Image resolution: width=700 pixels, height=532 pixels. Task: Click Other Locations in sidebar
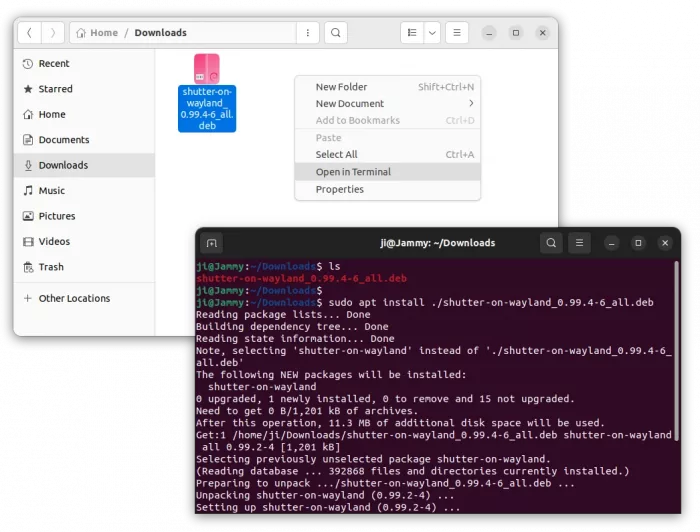tap(74, 298)
